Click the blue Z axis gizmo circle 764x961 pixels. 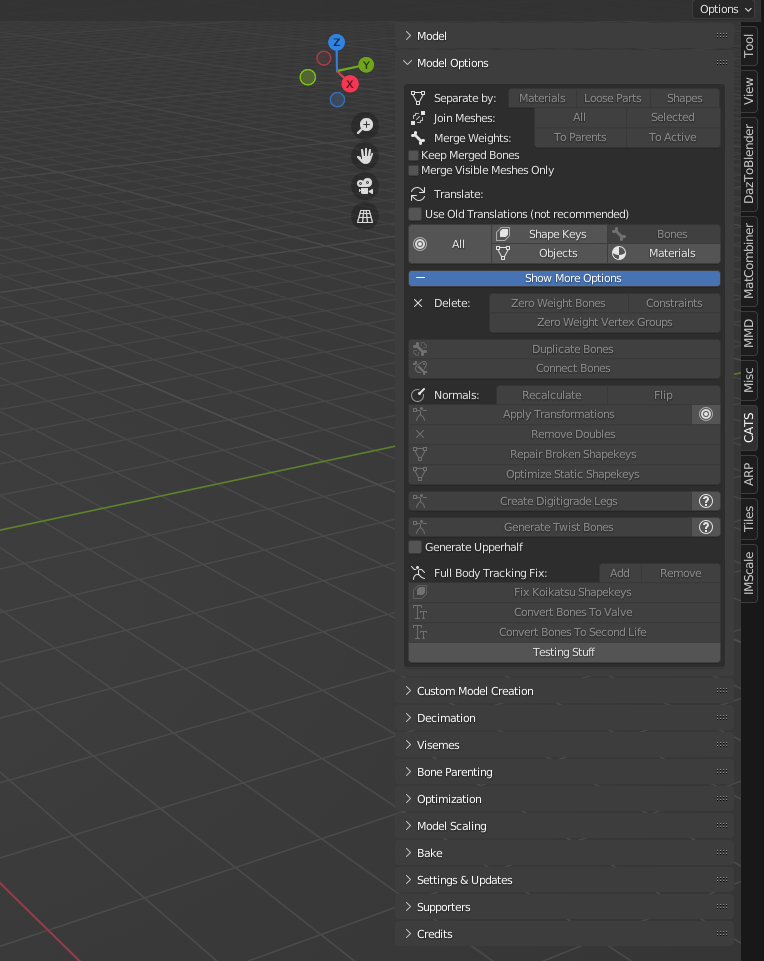[337, 42]
